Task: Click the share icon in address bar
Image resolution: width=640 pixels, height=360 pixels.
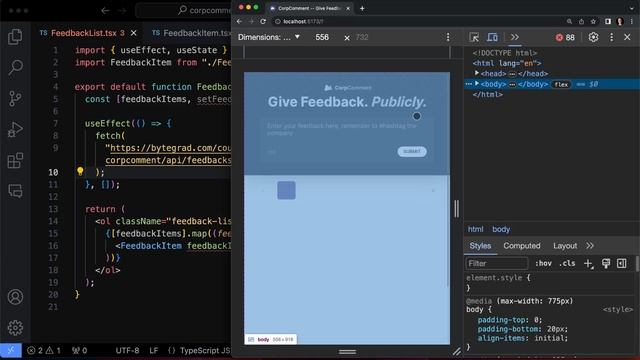Action: click(581, 21)
